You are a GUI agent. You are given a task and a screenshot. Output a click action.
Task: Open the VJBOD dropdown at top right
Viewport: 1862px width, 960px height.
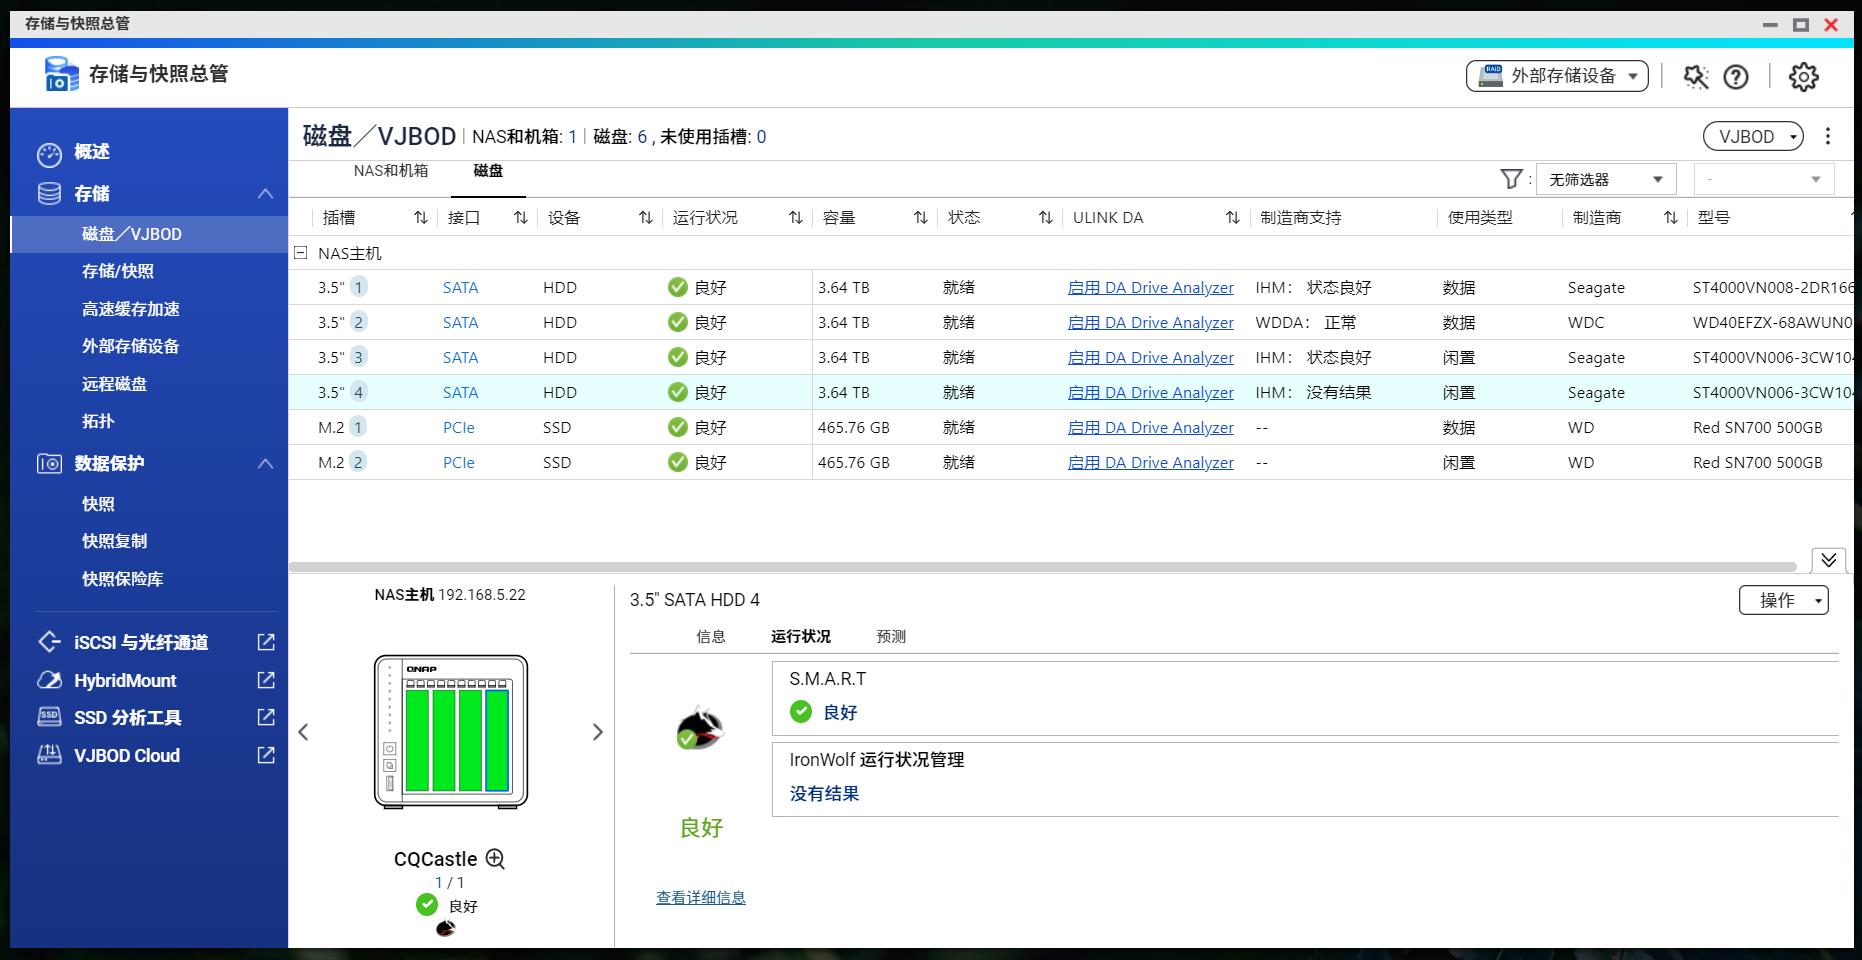click(1752, 136)
